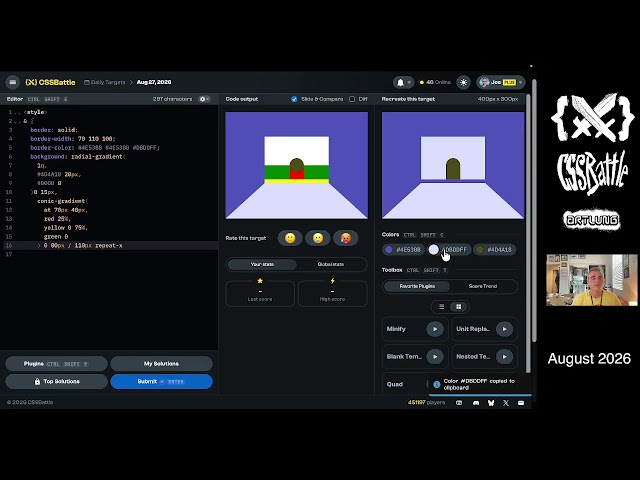Image resolution: width=640 pixels, height=480 pixels.
Task: Run the Blank Template plugin
Action: tap(435, 357)
